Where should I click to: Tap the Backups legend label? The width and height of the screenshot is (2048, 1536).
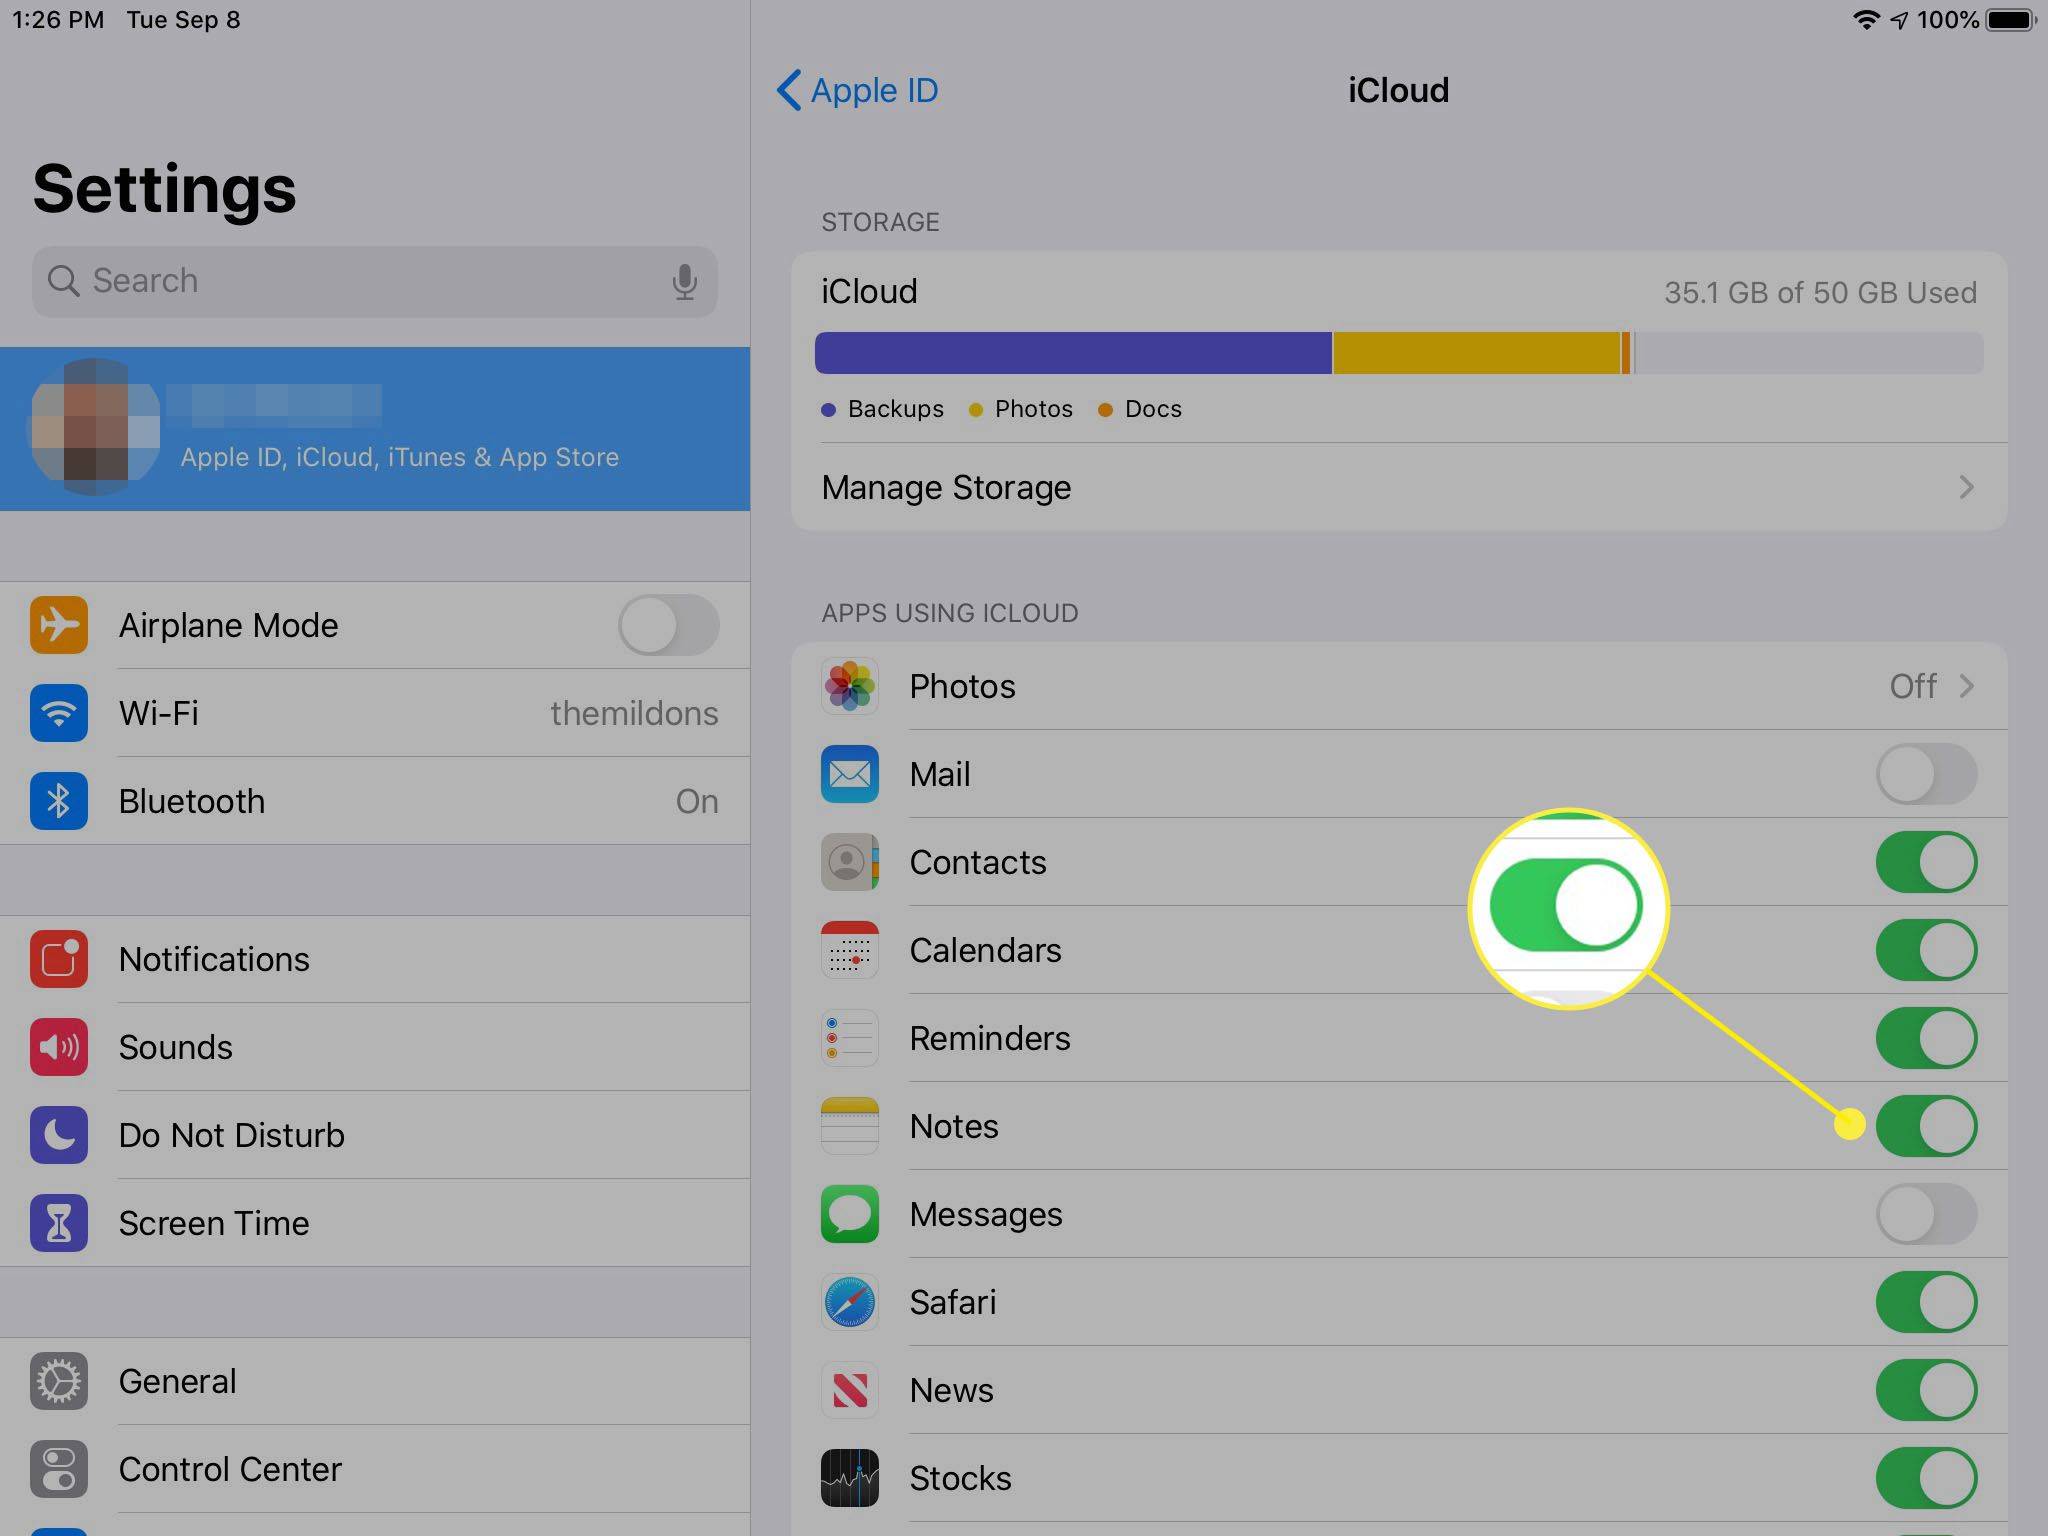895,409
